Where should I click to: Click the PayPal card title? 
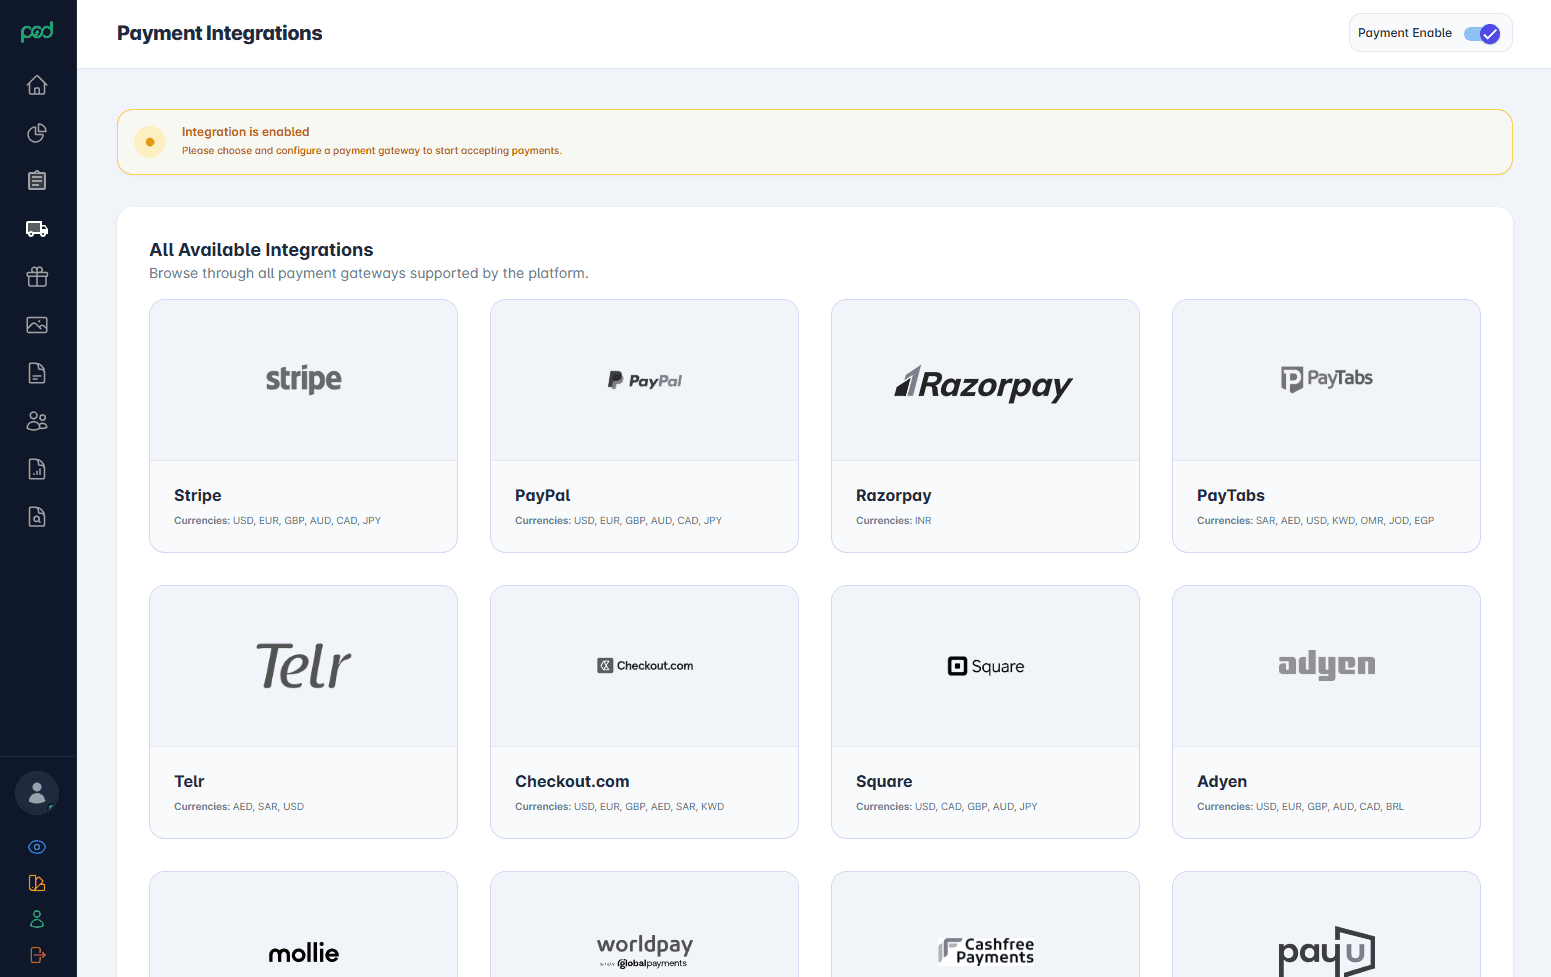(x=543, y=495)
